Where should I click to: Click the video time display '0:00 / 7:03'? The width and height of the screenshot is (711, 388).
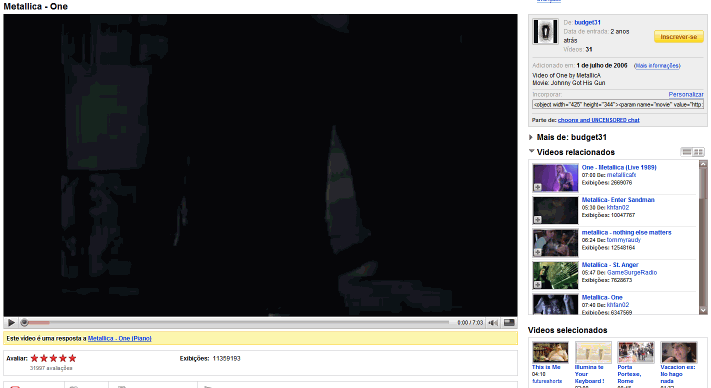[x=470, y=323]
